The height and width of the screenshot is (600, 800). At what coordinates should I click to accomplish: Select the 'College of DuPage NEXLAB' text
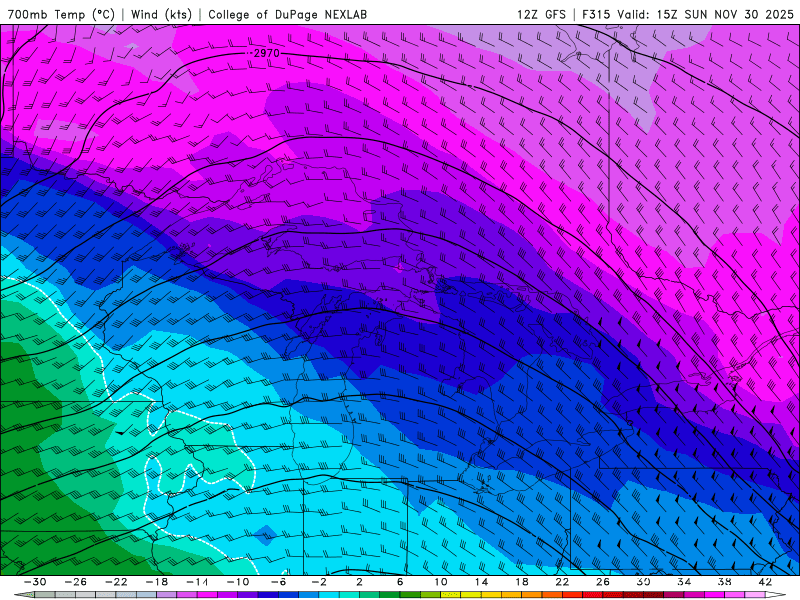[x=287, y=14]
